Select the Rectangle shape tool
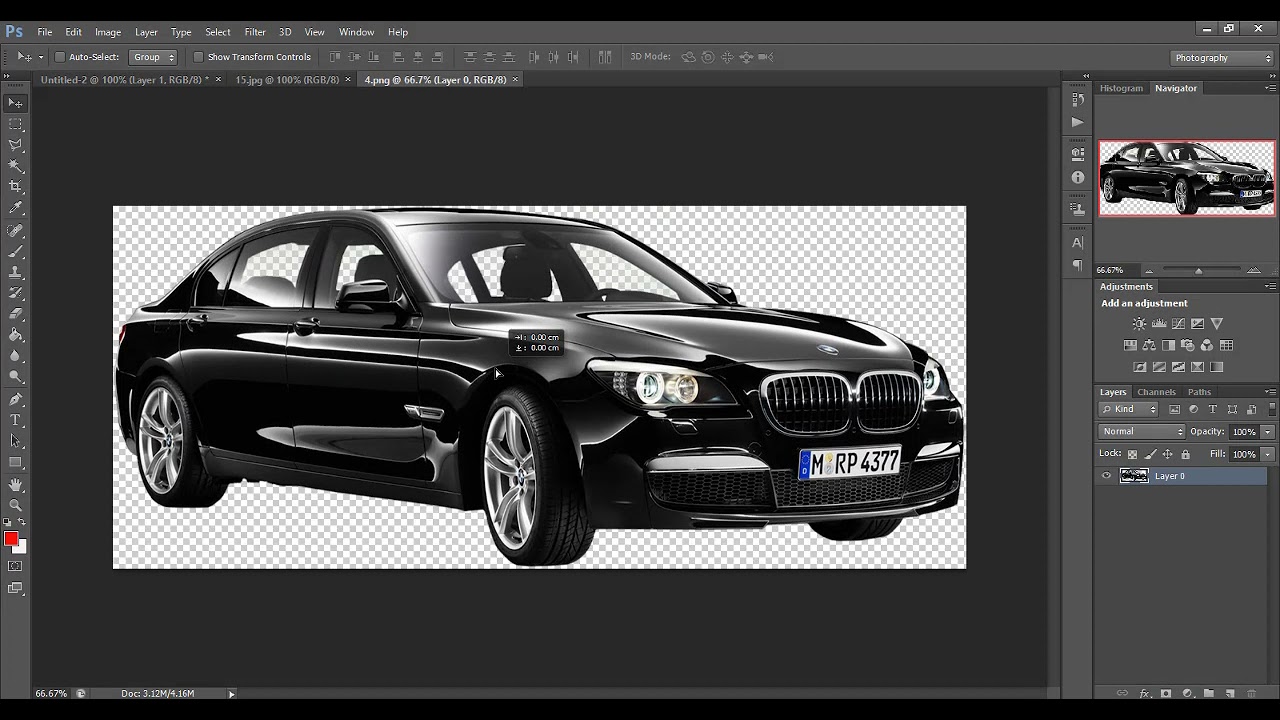 (16, 462)
